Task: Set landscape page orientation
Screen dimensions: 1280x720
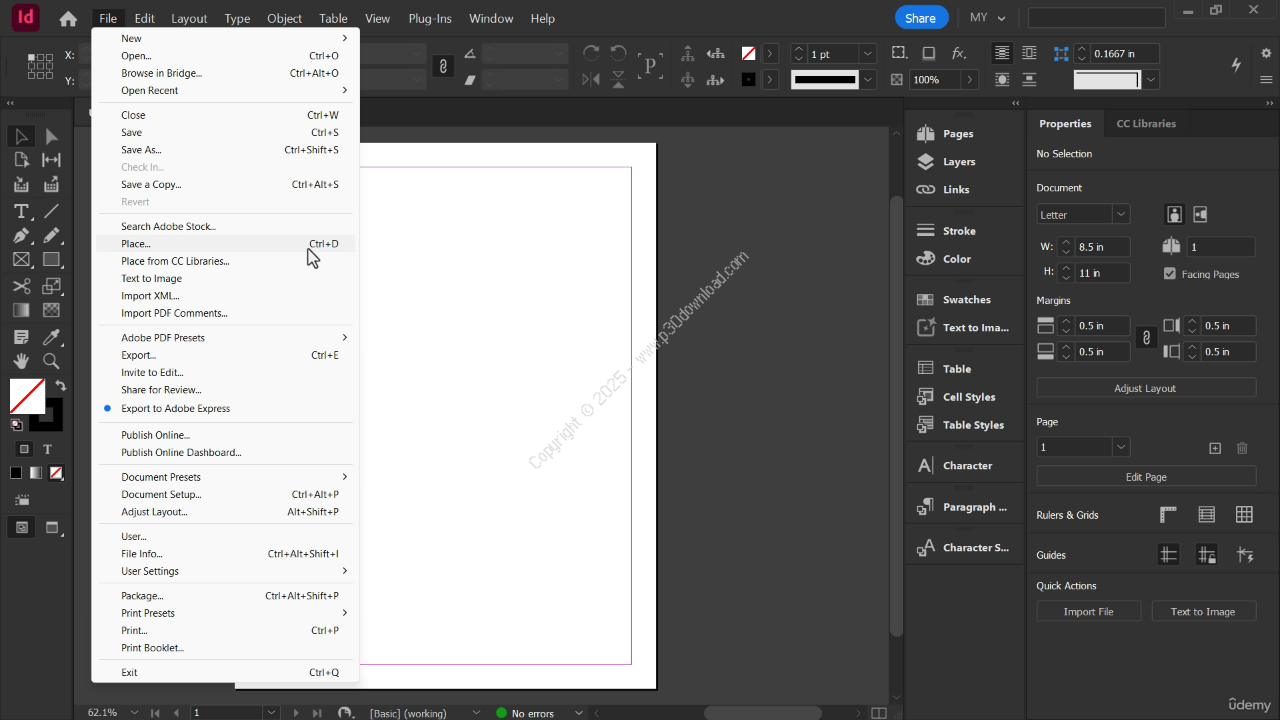Action: point(1200,215)
